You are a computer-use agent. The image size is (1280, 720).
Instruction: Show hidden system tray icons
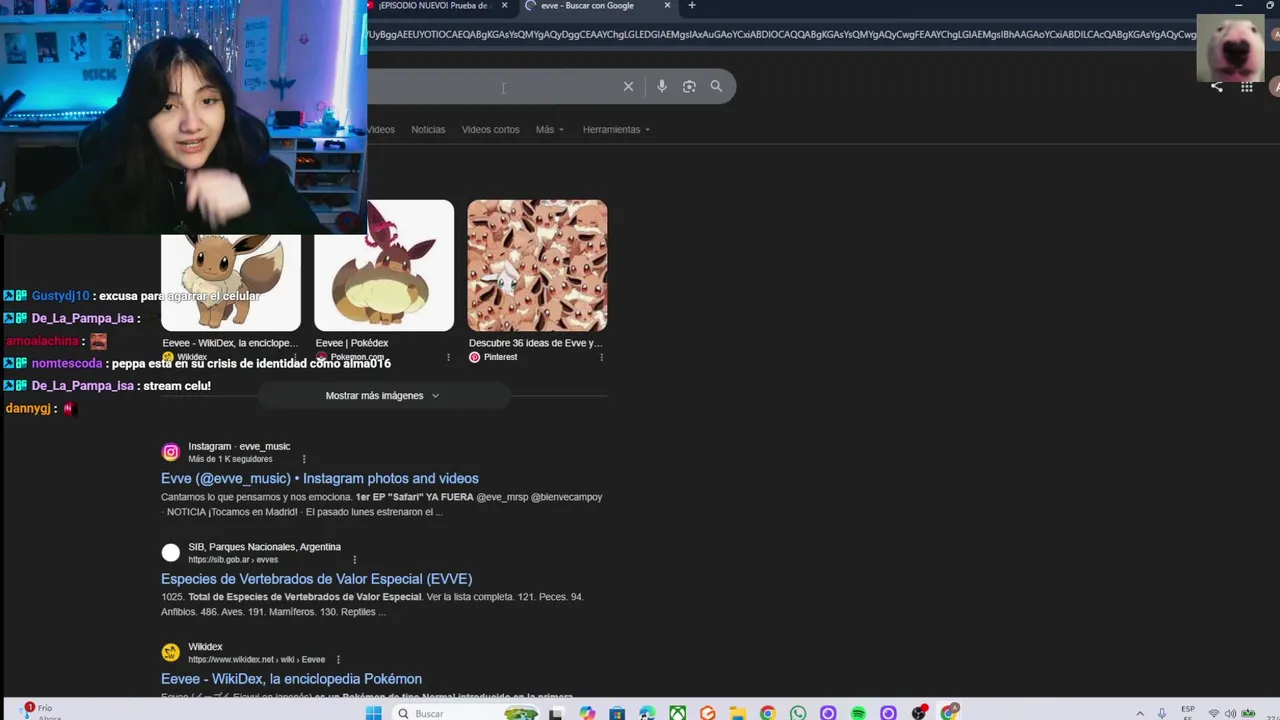1139,713
